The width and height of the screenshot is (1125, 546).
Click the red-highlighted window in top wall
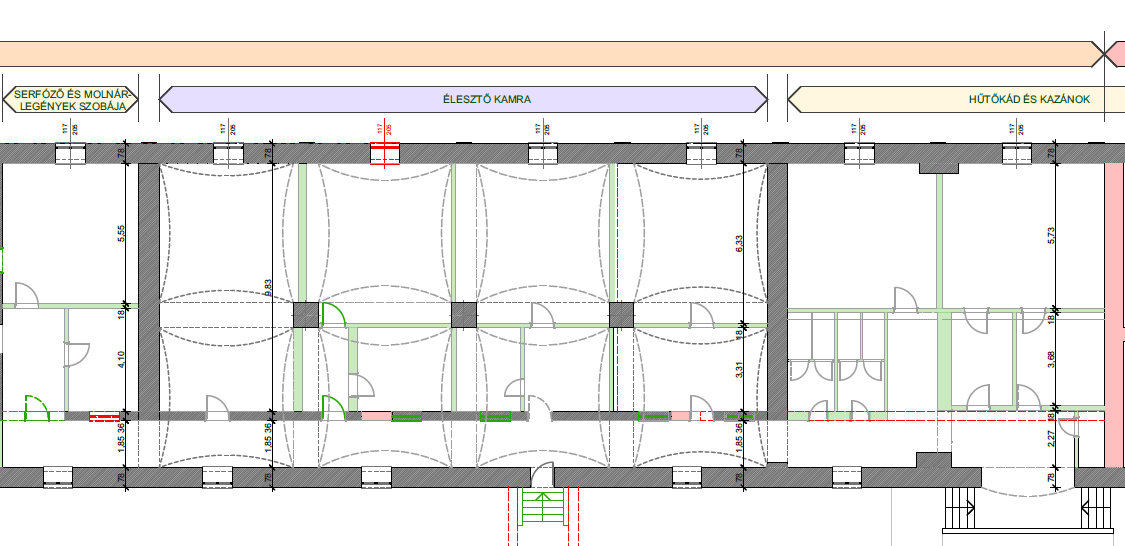point(384,154)
